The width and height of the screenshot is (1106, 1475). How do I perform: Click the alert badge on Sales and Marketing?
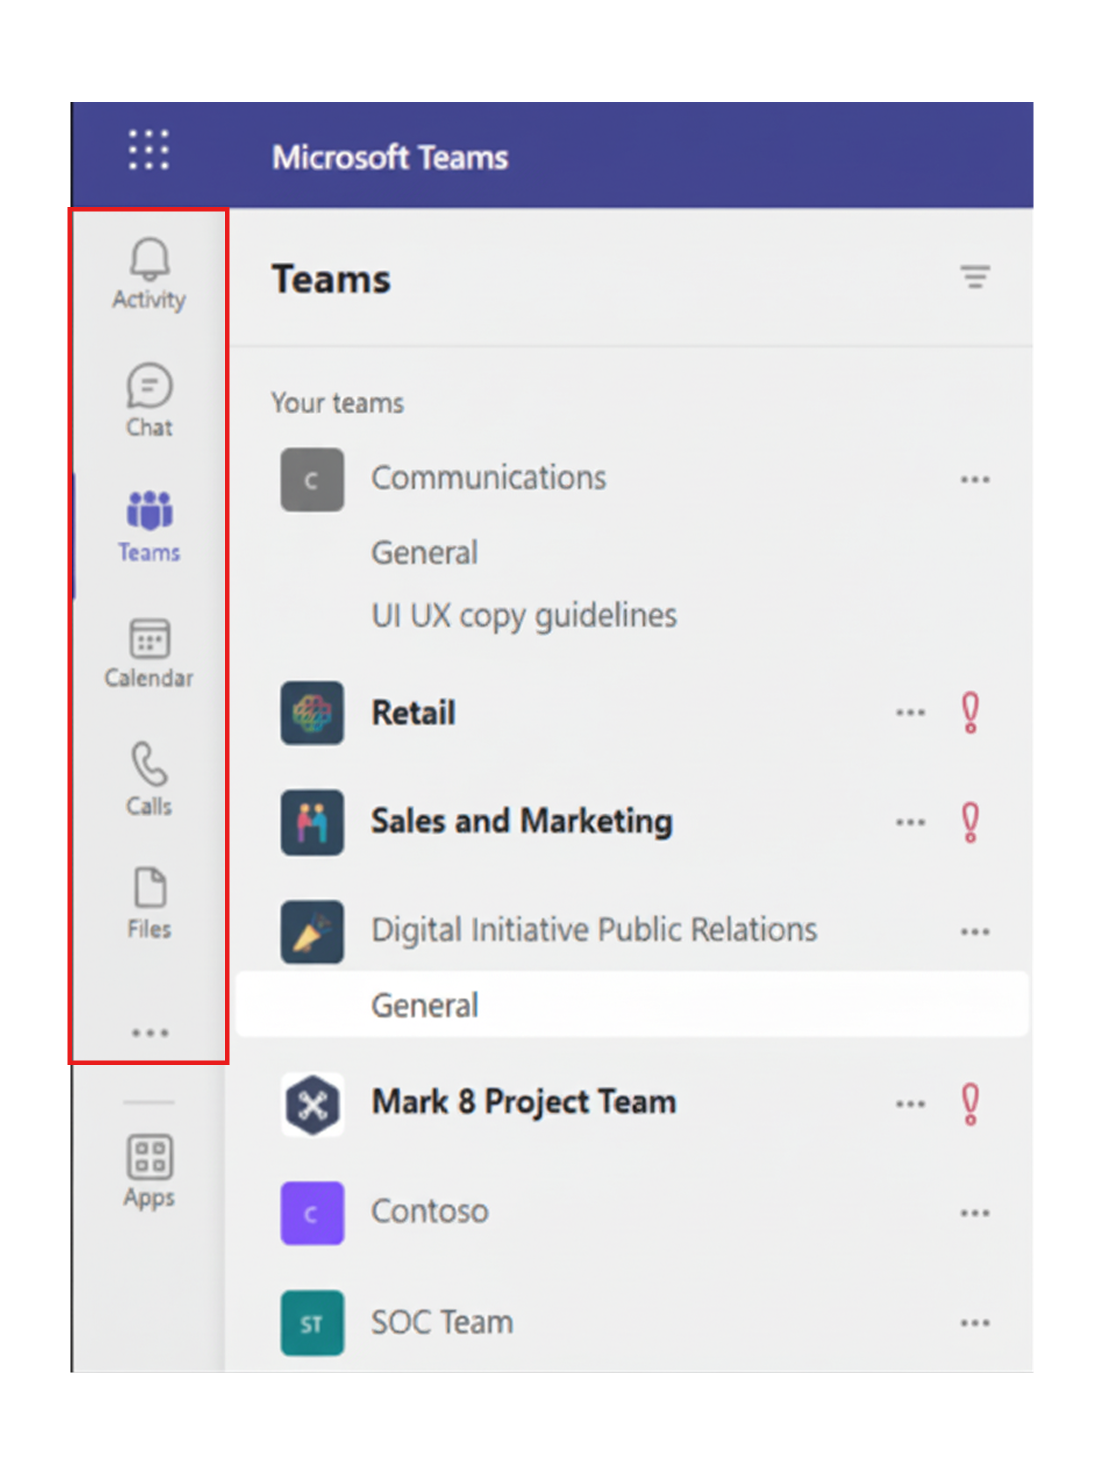[x=968, y=821]
